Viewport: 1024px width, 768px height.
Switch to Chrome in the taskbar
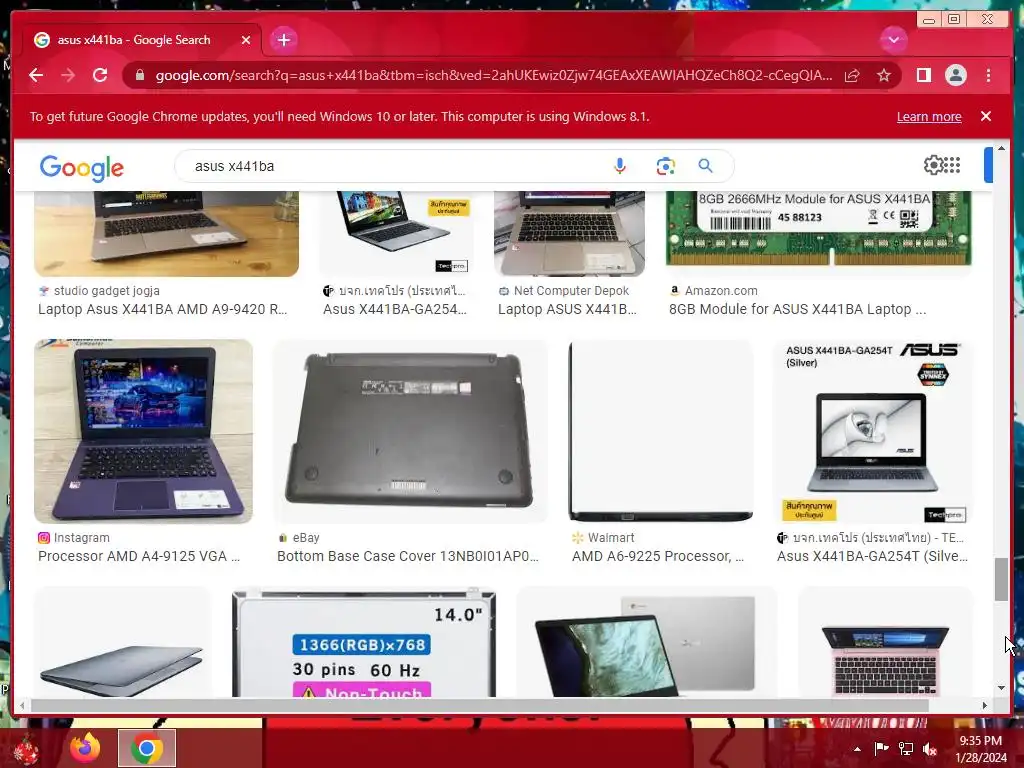click(147, 748)
